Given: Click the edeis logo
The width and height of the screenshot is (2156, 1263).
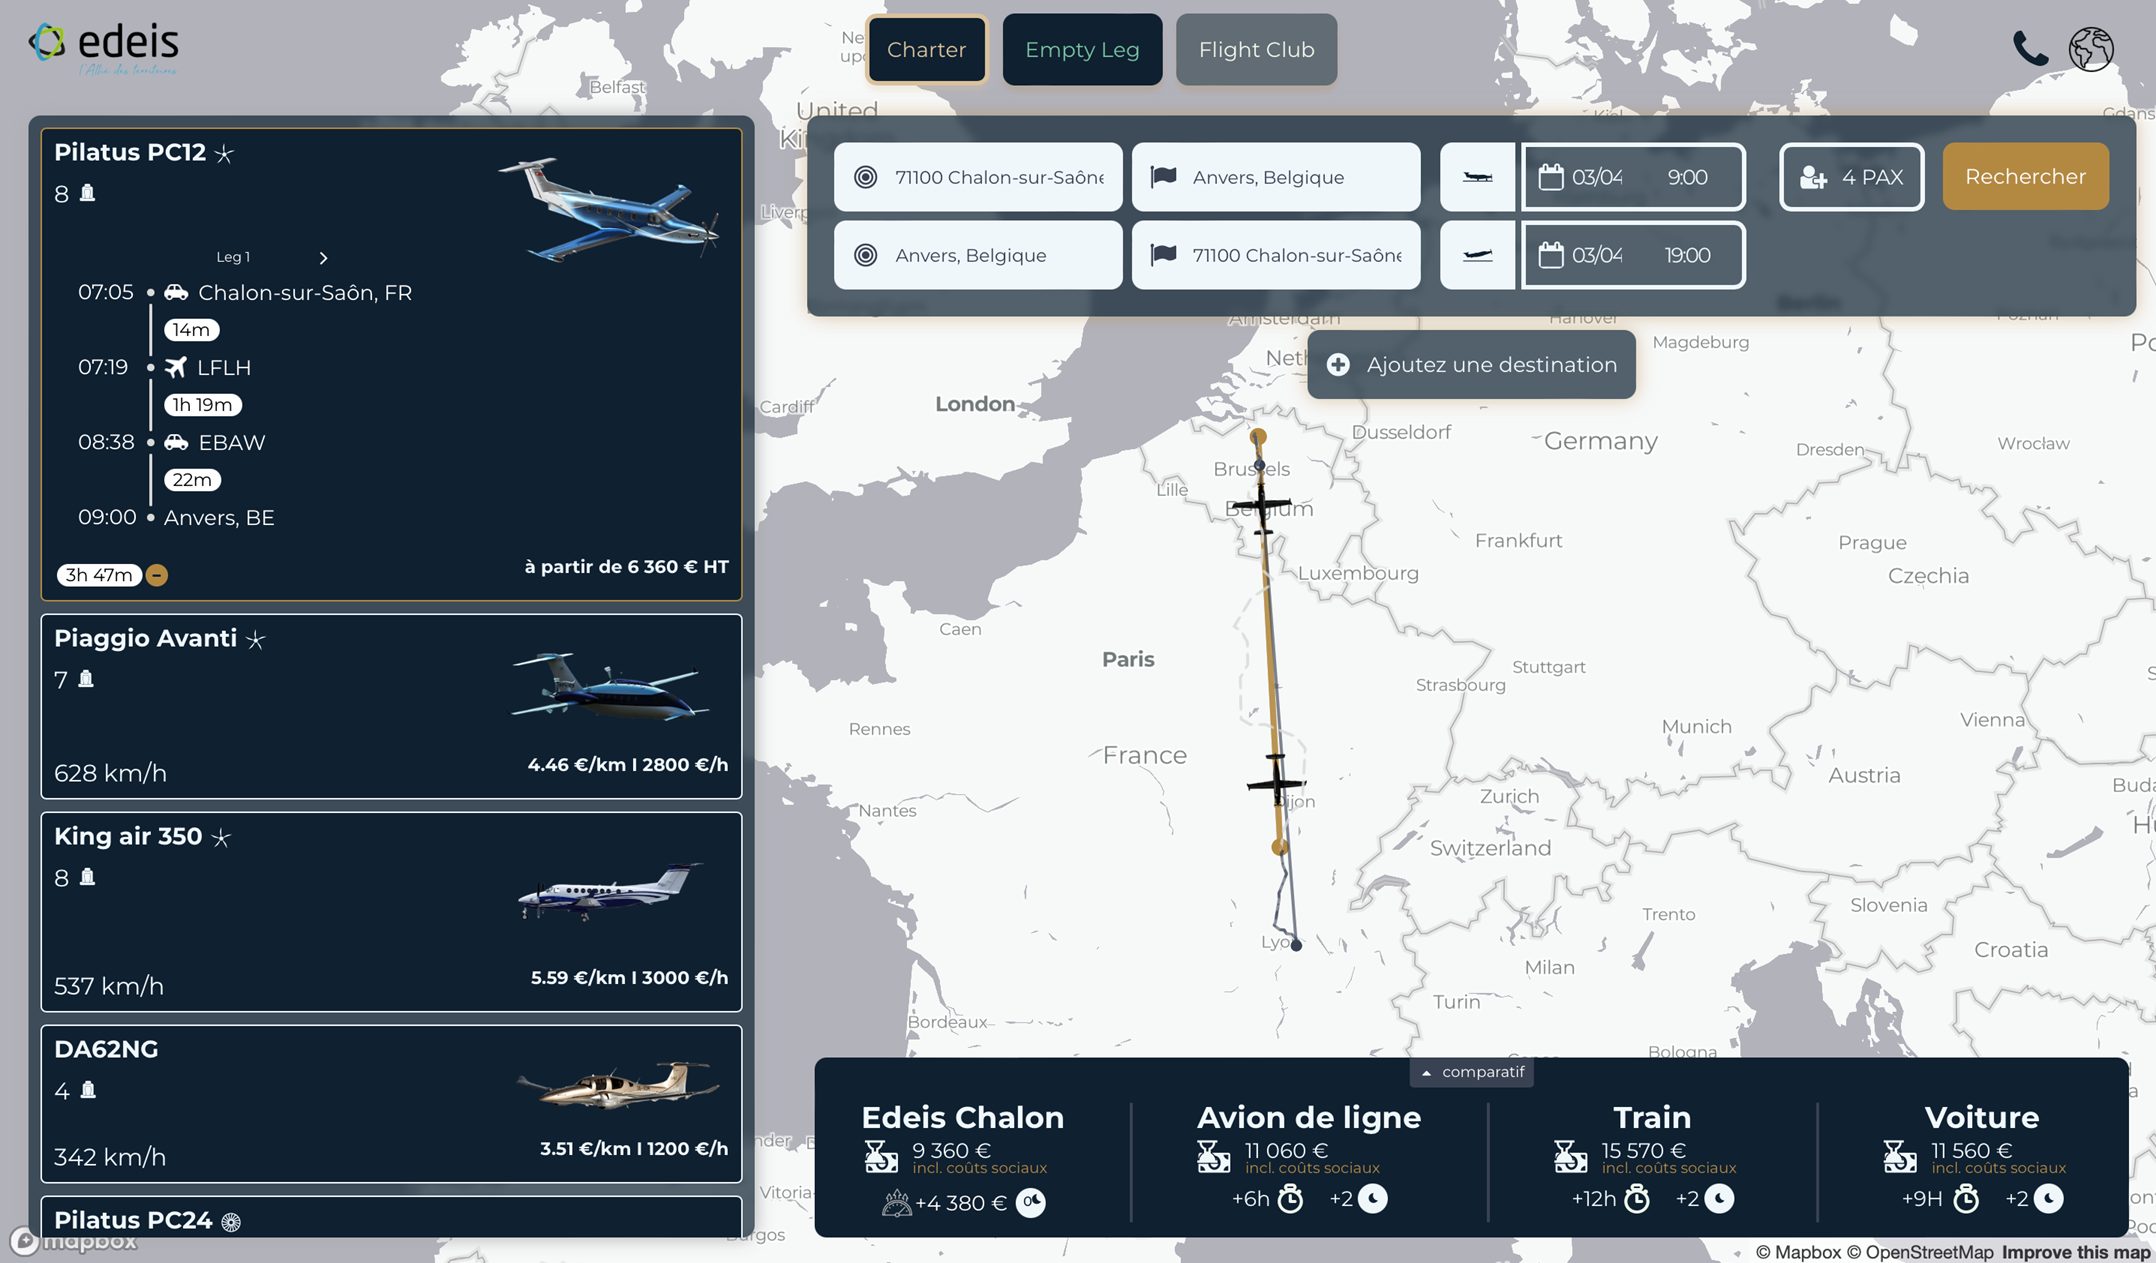Looking at the screenshot, I should tap(104, 48).
